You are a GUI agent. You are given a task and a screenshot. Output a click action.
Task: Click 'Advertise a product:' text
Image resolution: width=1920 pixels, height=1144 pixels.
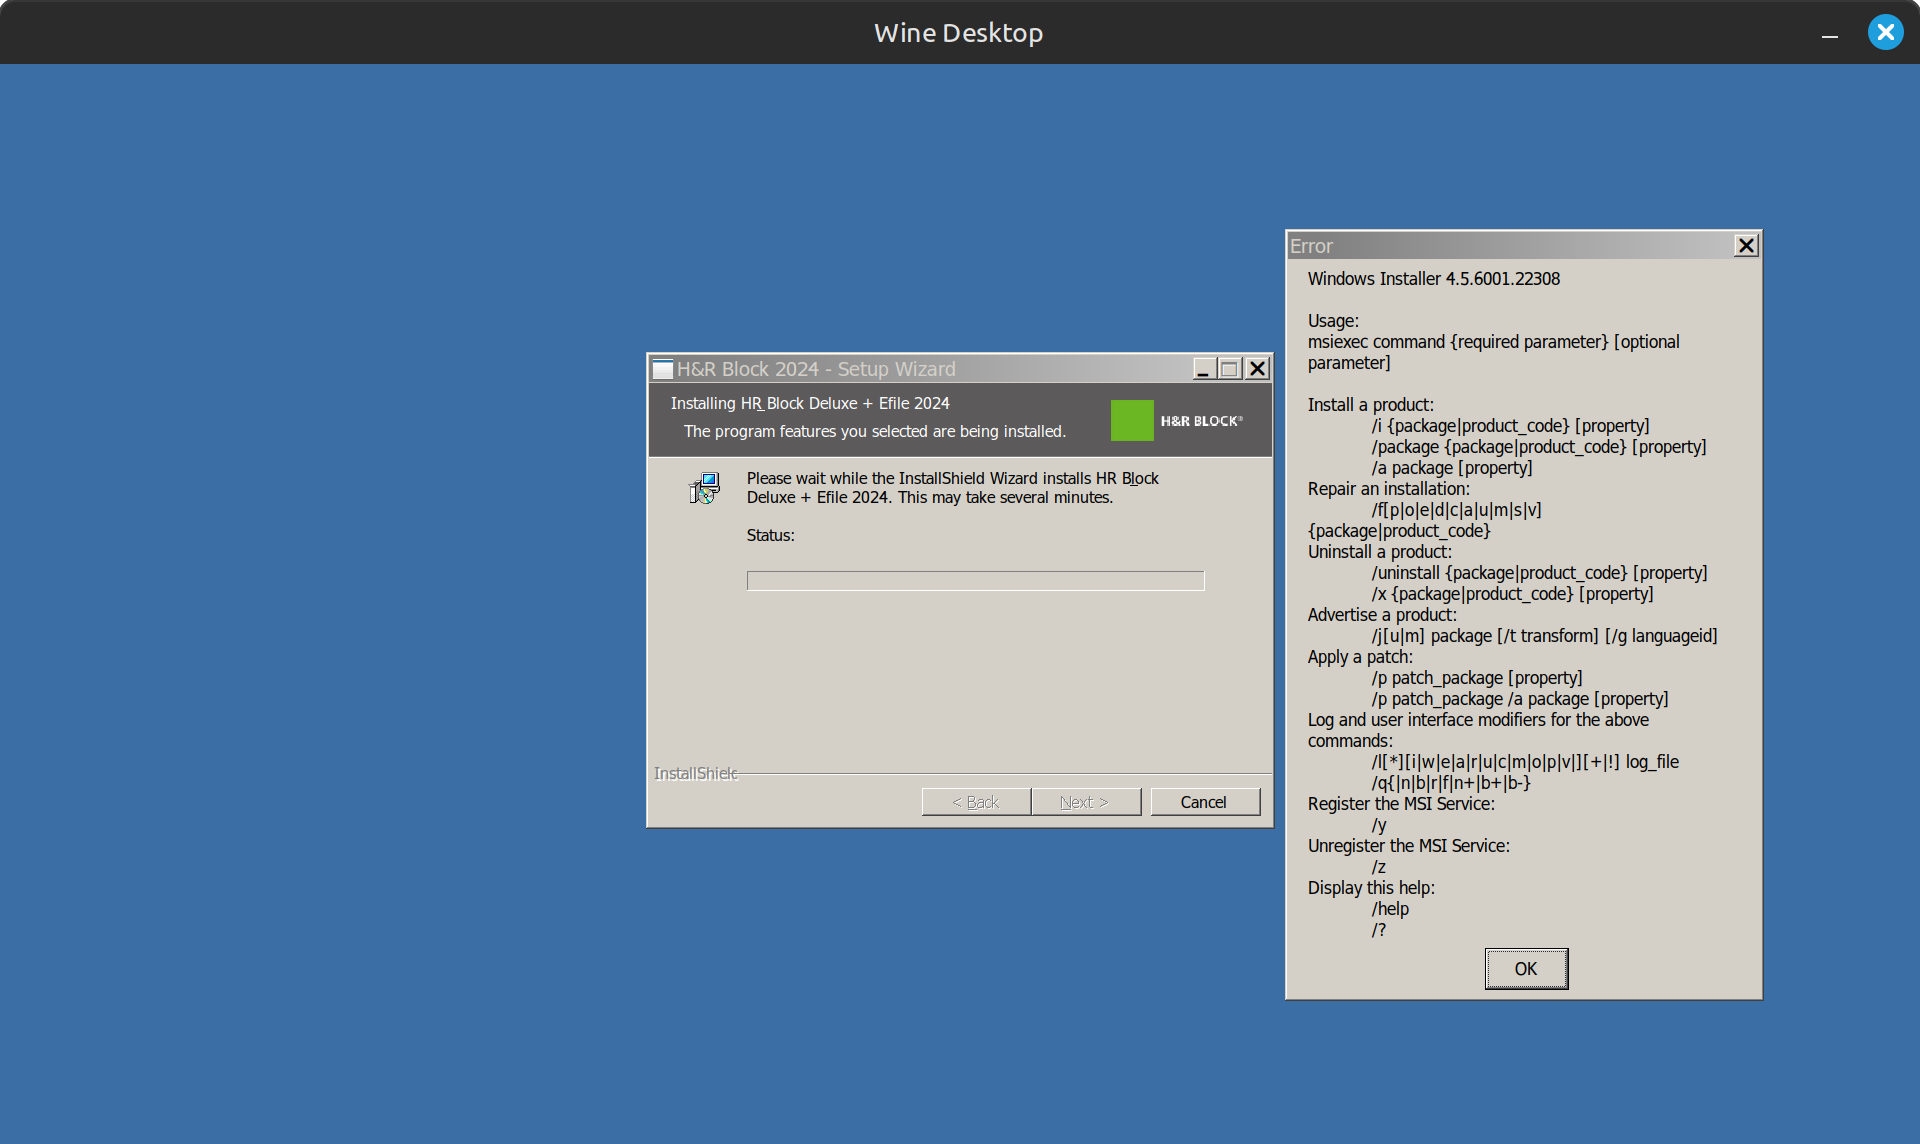point(1382,615)
